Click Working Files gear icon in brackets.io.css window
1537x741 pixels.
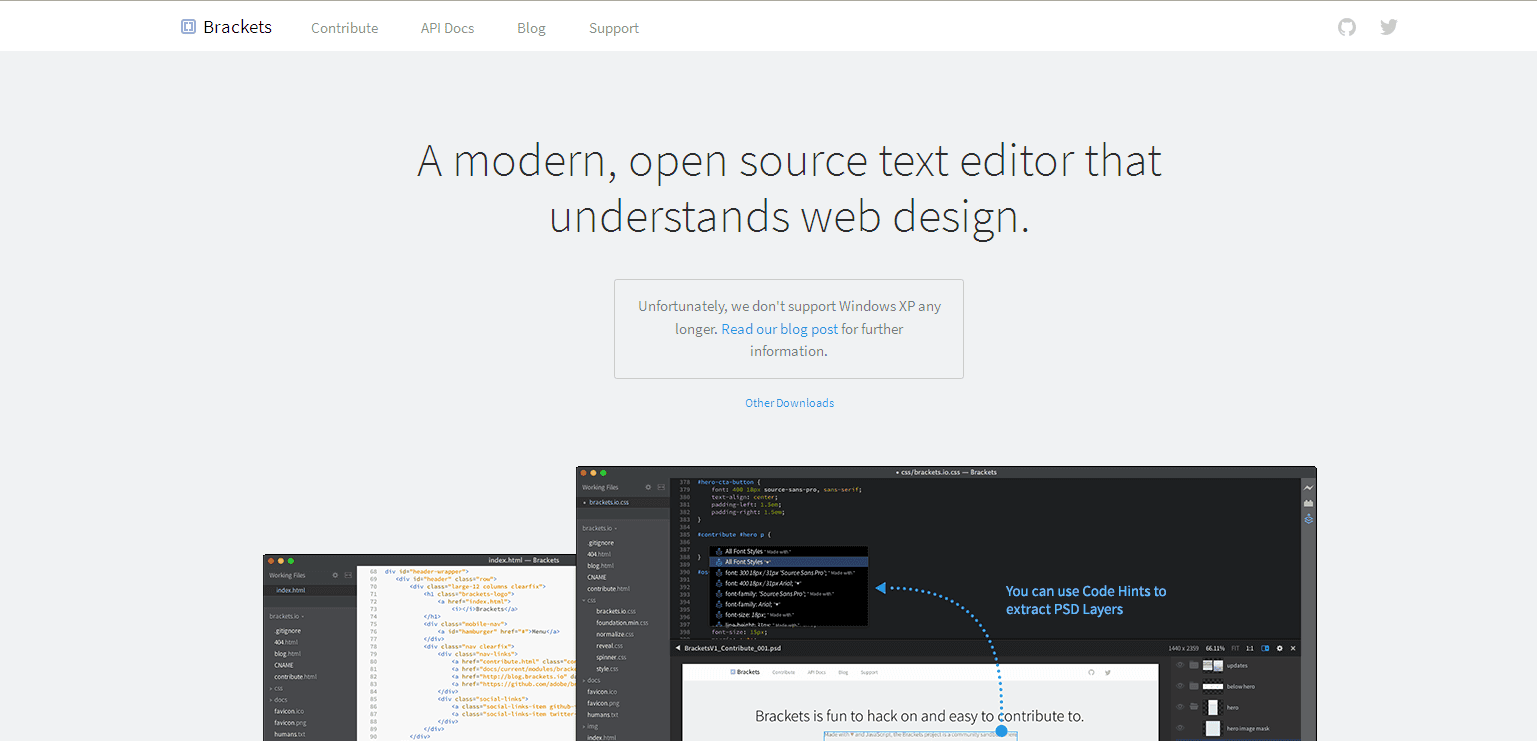(648, 487)
